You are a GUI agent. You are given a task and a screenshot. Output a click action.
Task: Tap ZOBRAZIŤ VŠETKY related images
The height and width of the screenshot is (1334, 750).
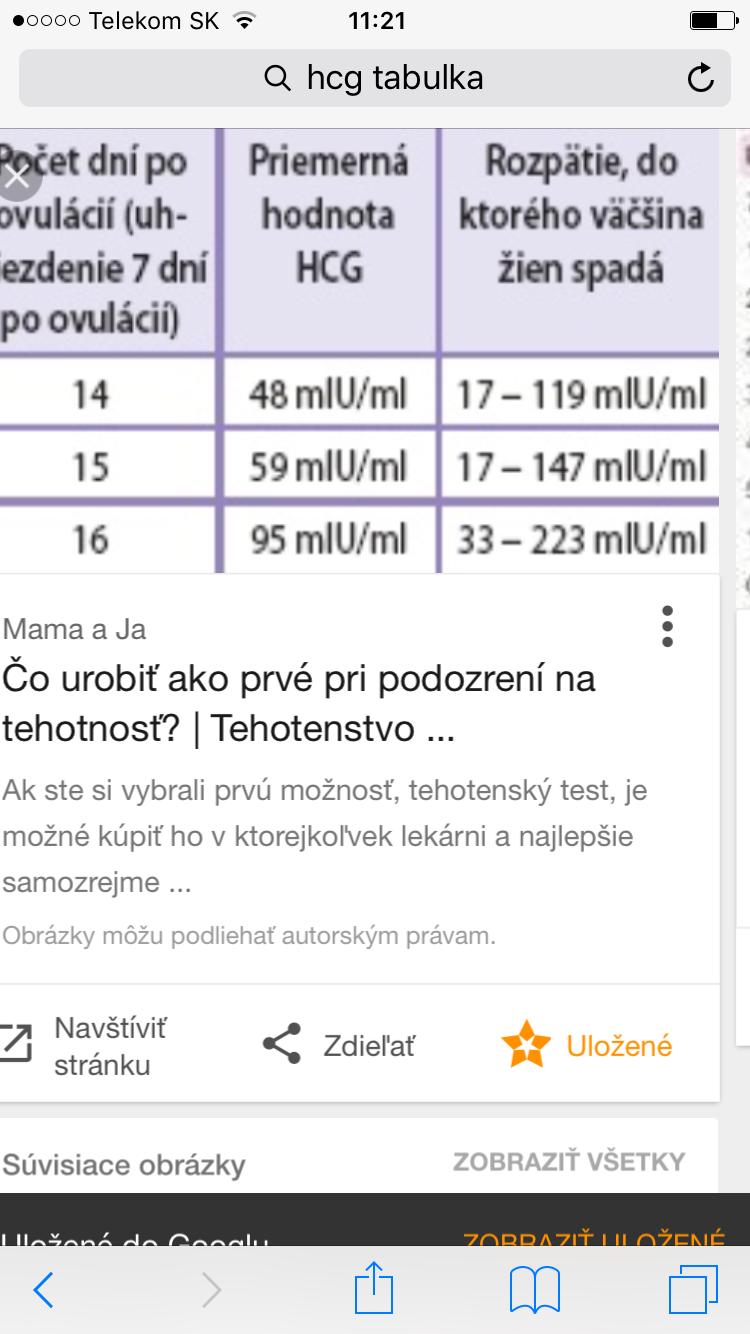click(568, 1161)
